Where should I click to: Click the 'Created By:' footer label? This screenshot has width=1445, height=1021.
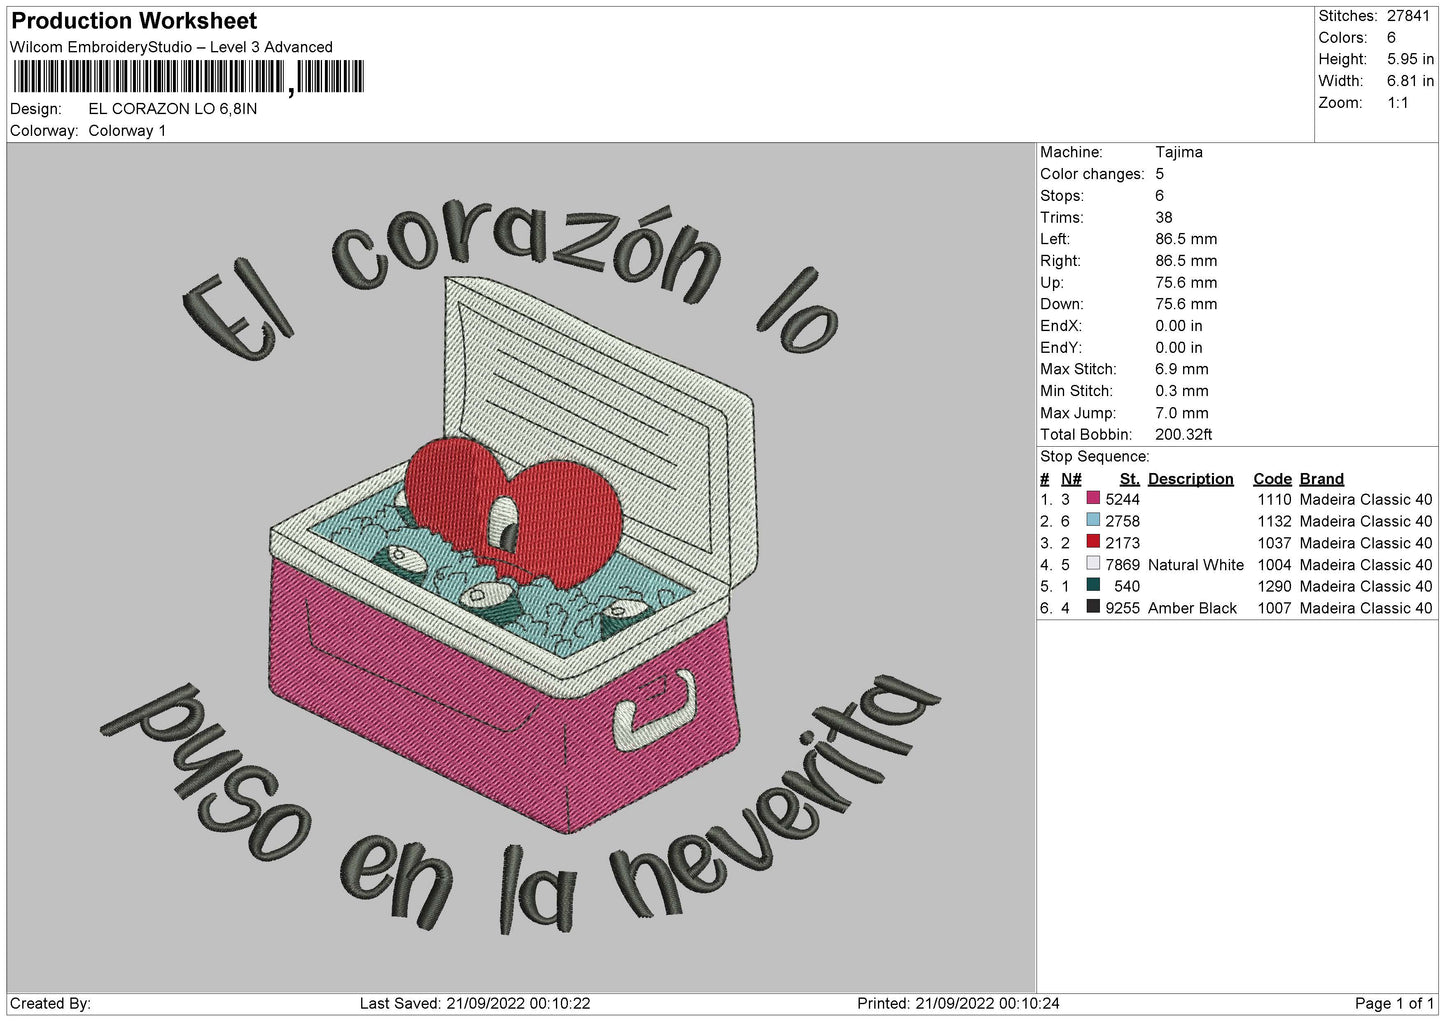pos(50,1004)
